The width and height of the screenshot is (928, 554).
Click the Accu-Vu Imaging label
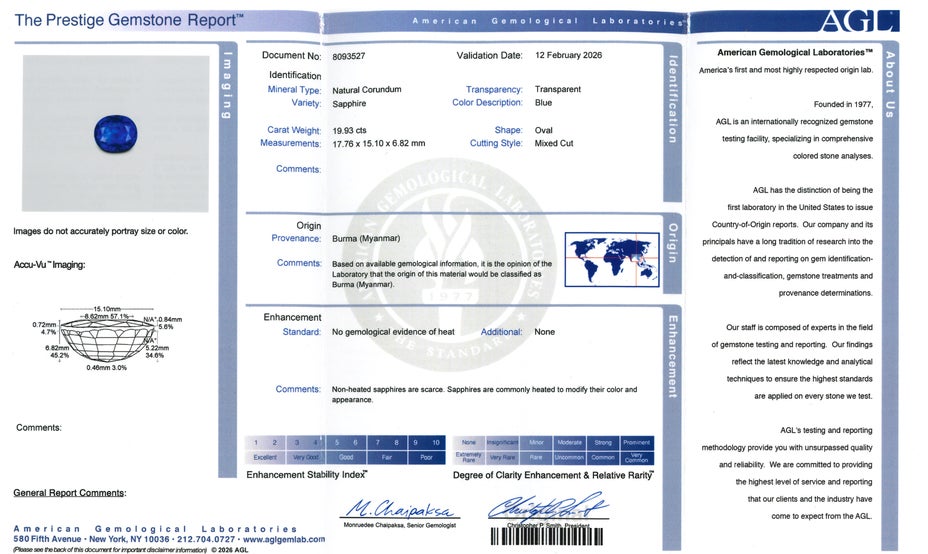(x=49, y=265)
